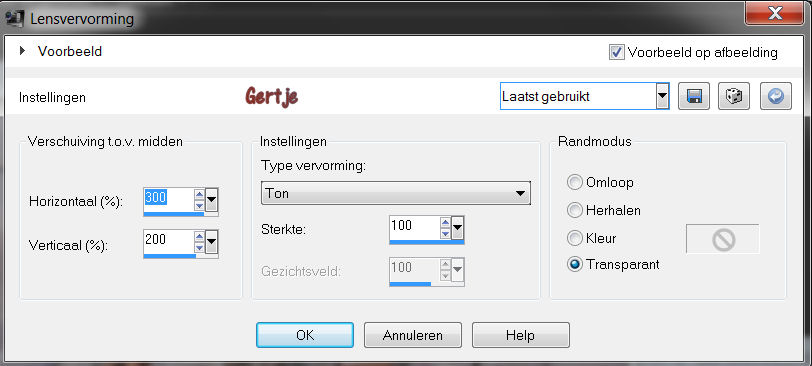Click the Randmodus group label
This screenshot has height=366, width=812.
tap(595, 141)
